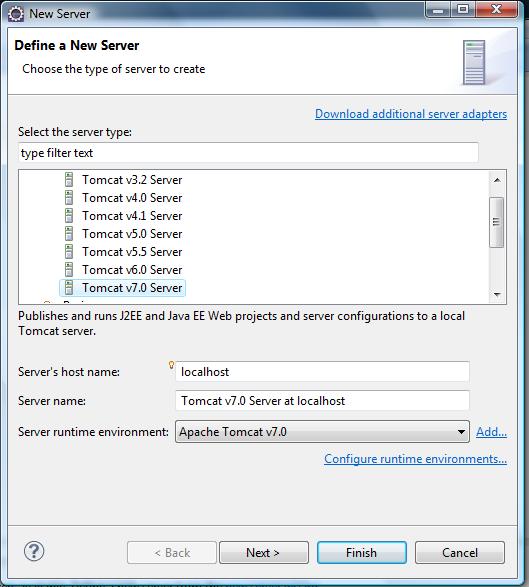Screen dimensions: 529x587
Task: Open Configure runtime environments link
Action: [x=415, y=459]
